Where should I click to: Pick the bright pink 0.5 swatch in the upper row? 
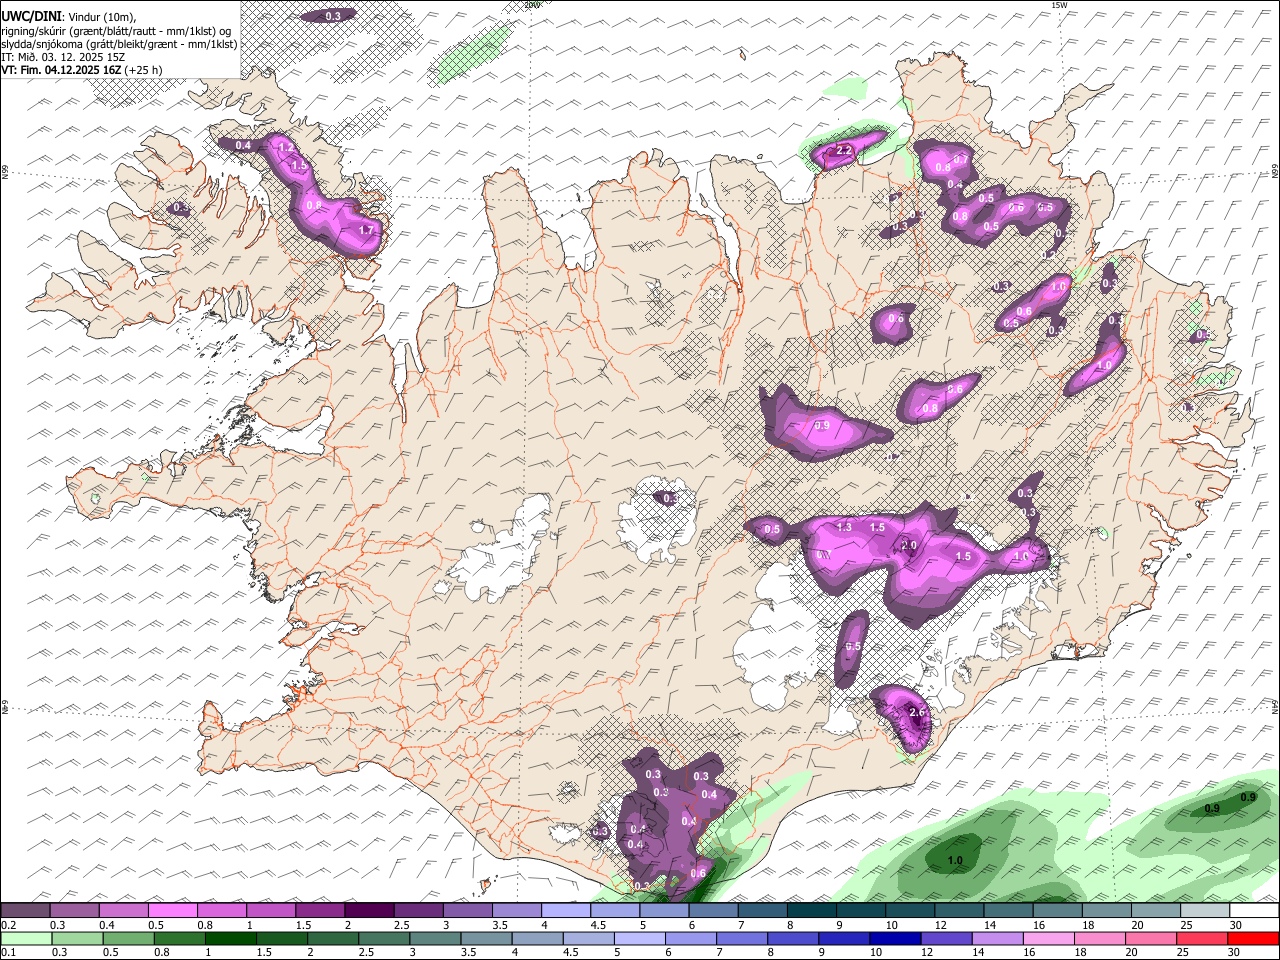point(172,910)
